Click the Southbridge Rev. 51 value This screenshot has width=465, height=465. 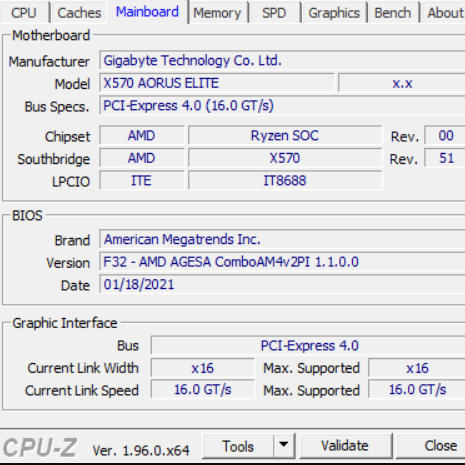coord(445,158)
